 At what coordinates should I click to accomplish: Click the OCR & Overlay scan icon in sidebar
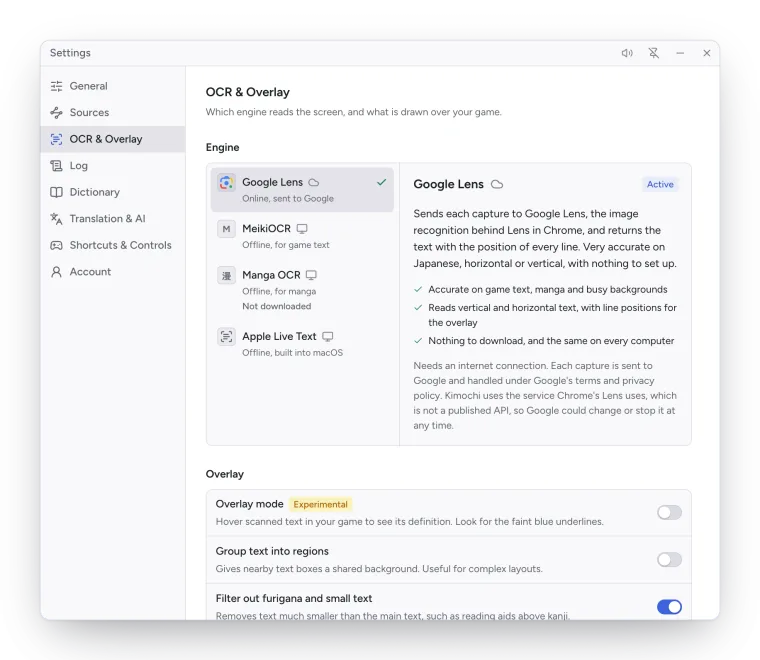56,139
